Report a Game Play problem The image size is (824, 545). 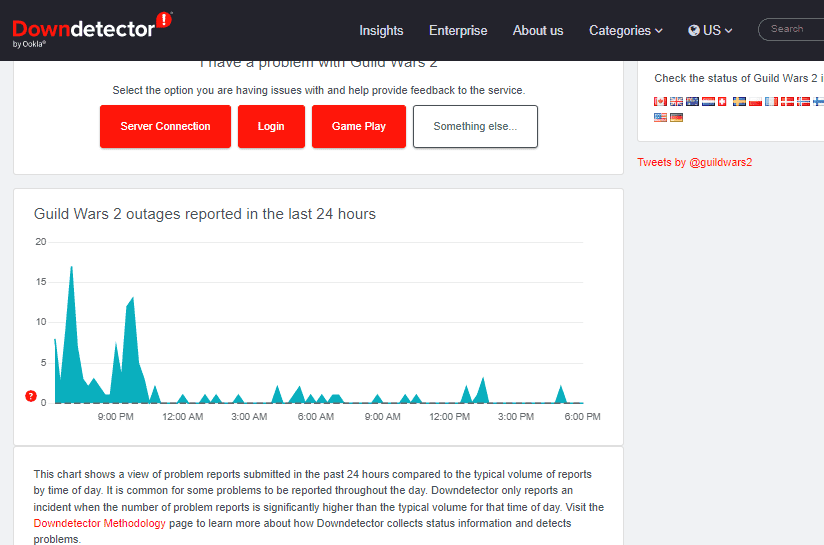pyautogui.click(x=358, y=126)
